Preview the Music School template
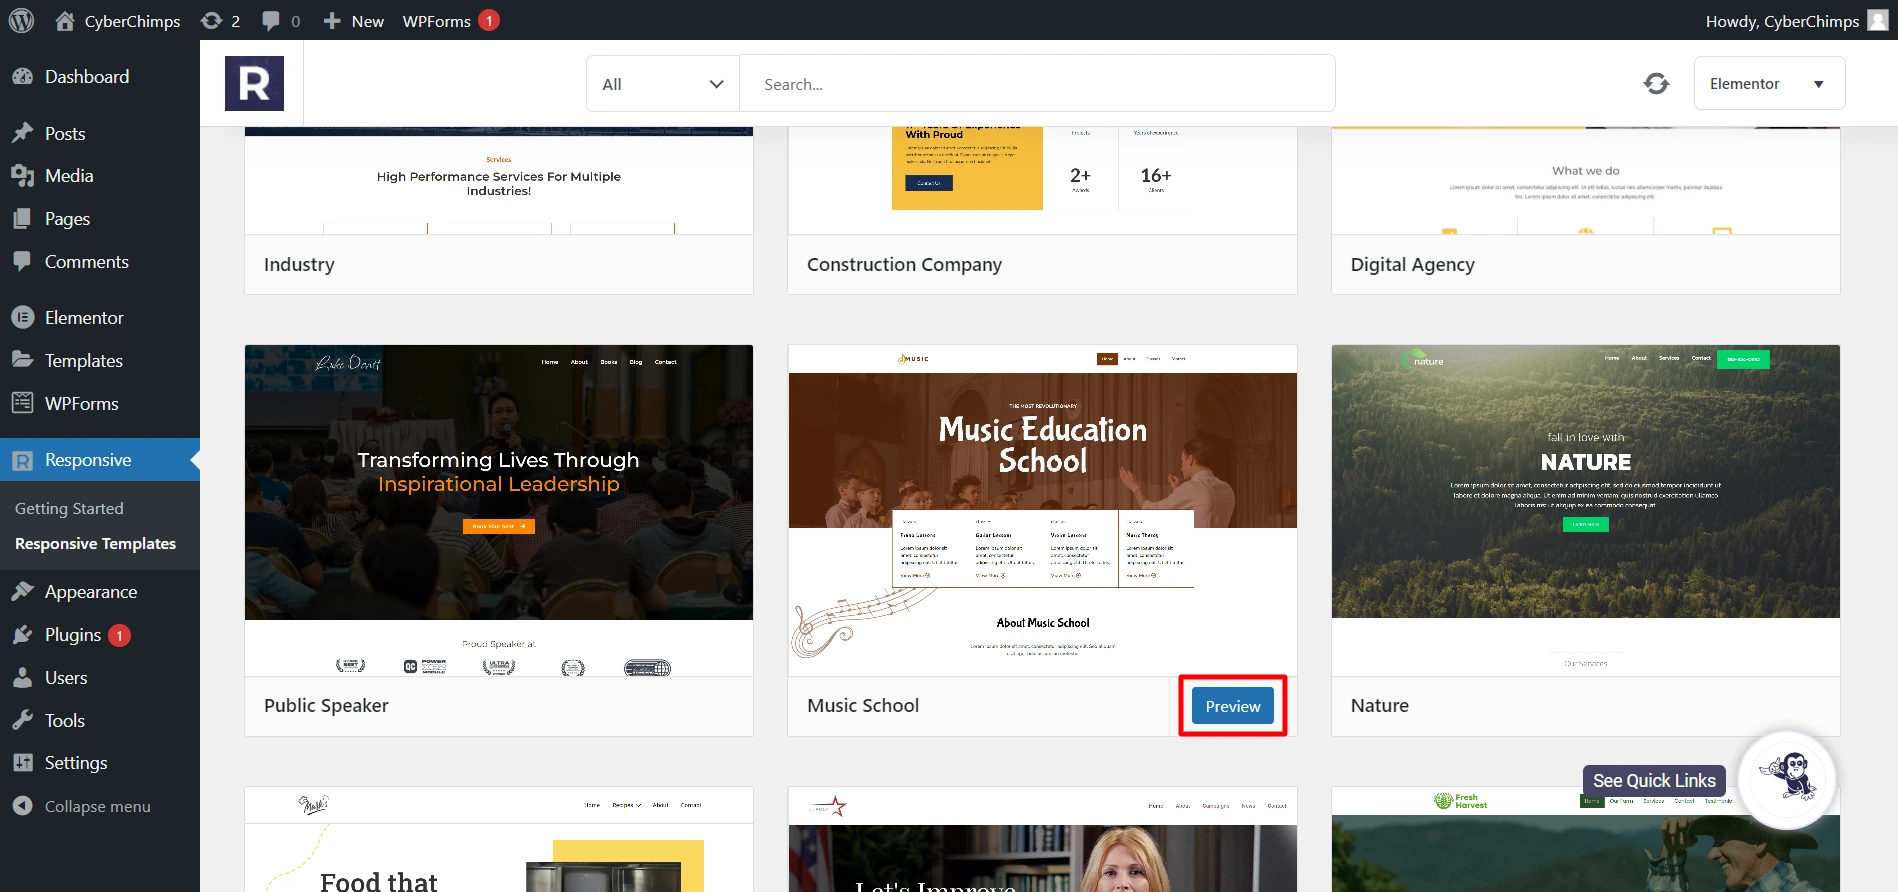1898x892 pixels. [1232, 706]
